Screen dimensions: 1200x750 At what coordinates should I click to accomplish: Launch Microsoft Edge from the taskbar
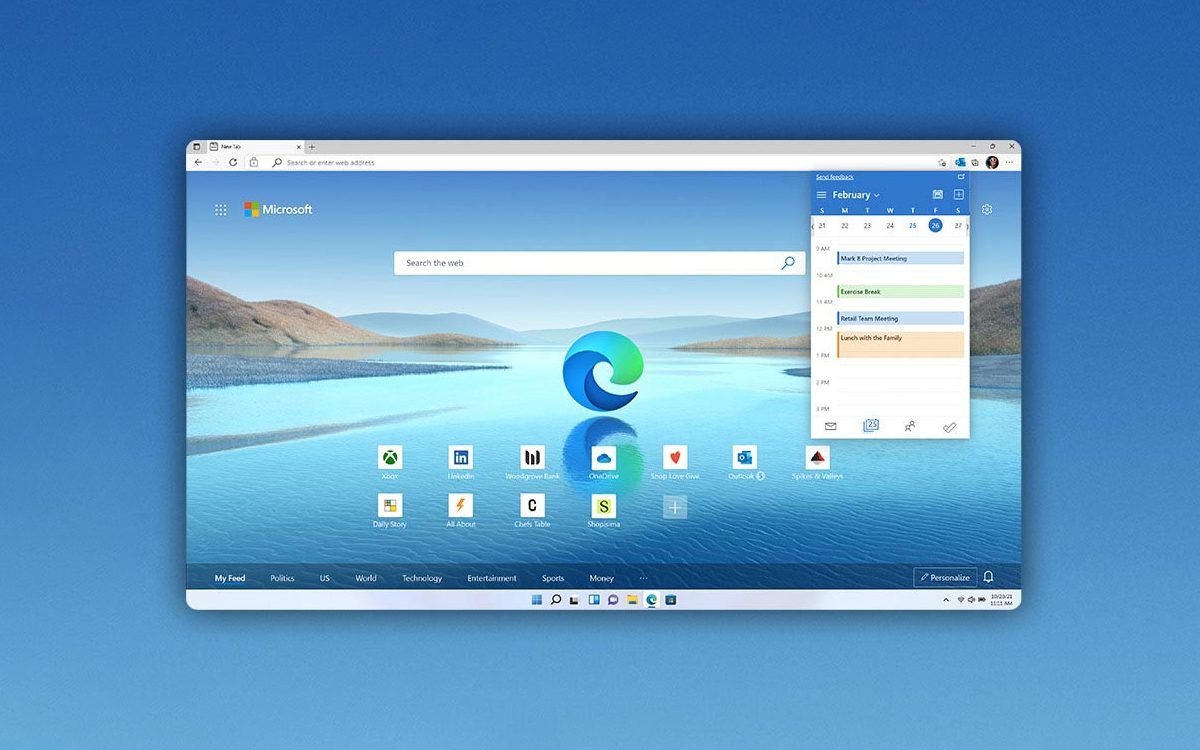pos(651,601)
